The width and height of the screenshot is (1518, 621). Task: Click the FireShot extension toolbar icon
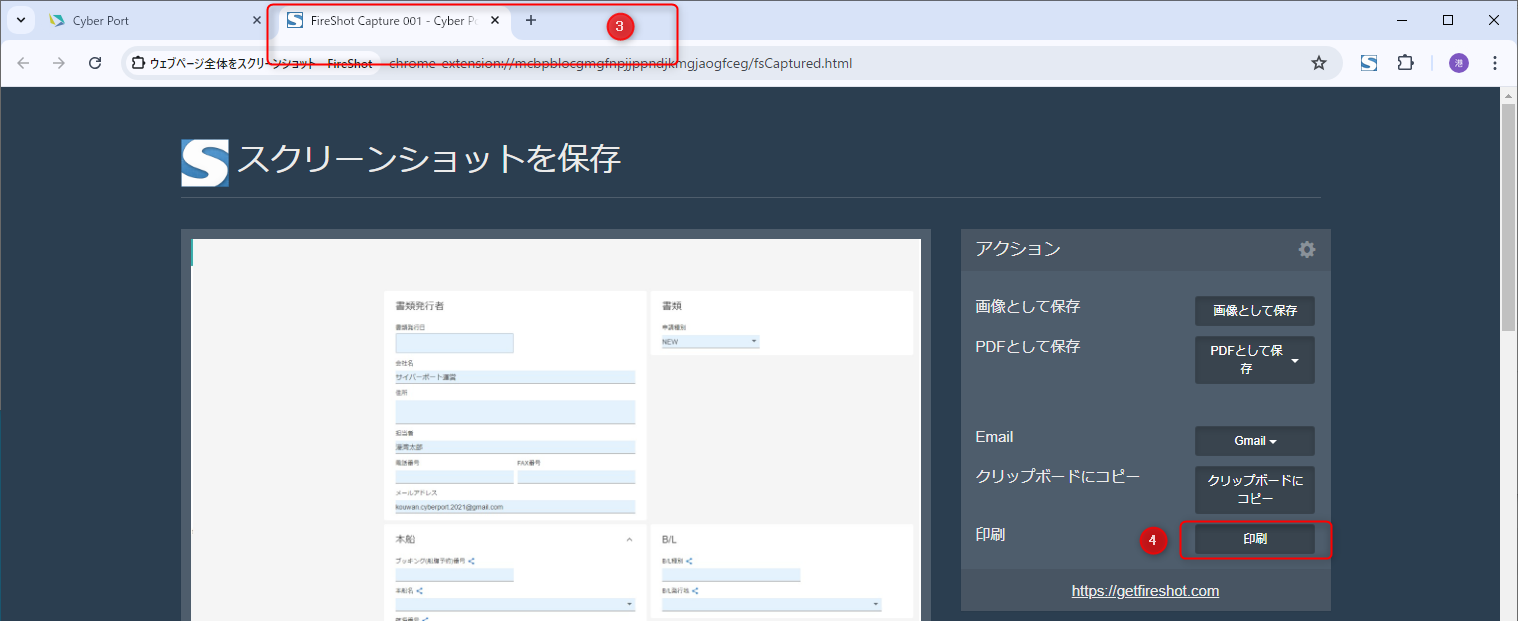click(x=1369, y=63)
